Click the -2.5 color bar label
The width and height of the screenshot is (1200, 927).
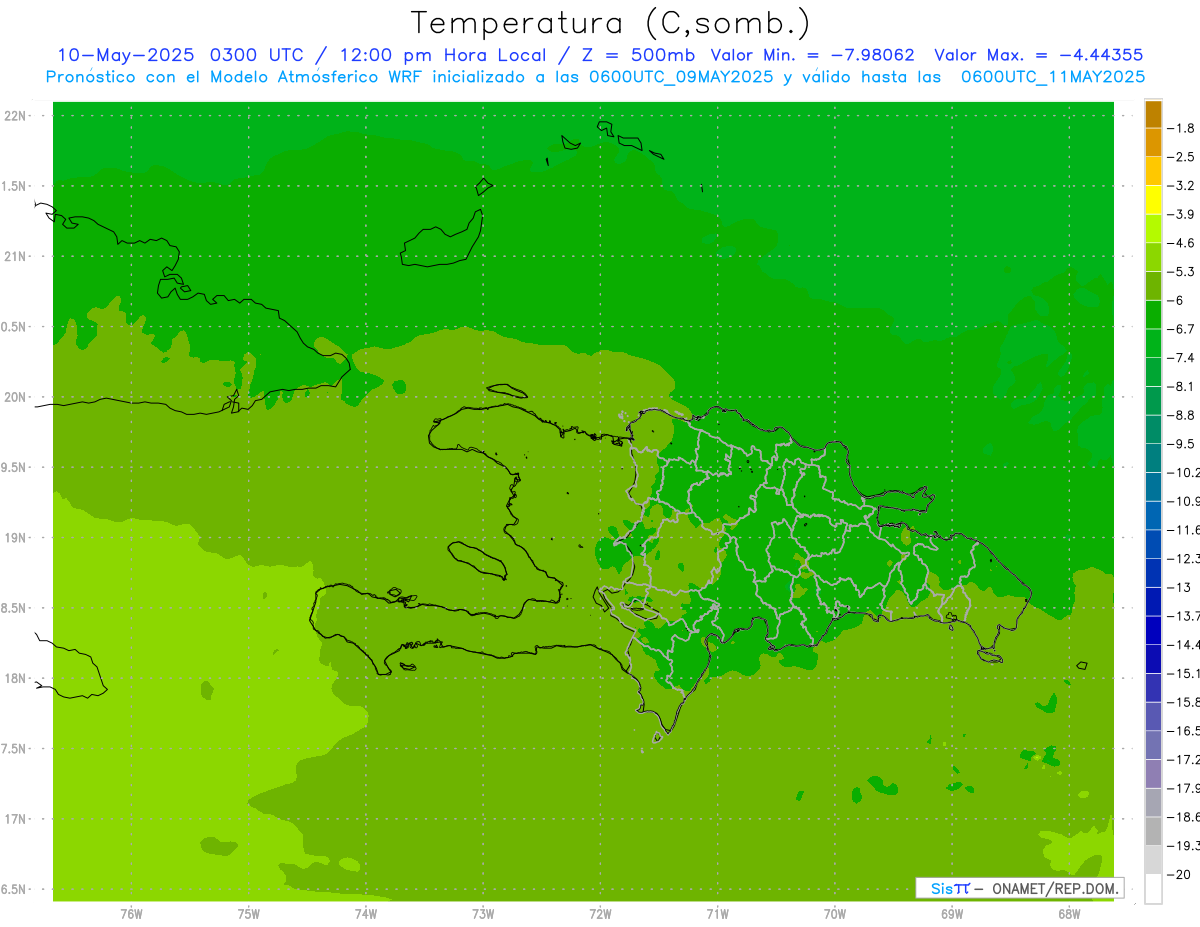pyautogui.click(x=1181, y=157)
